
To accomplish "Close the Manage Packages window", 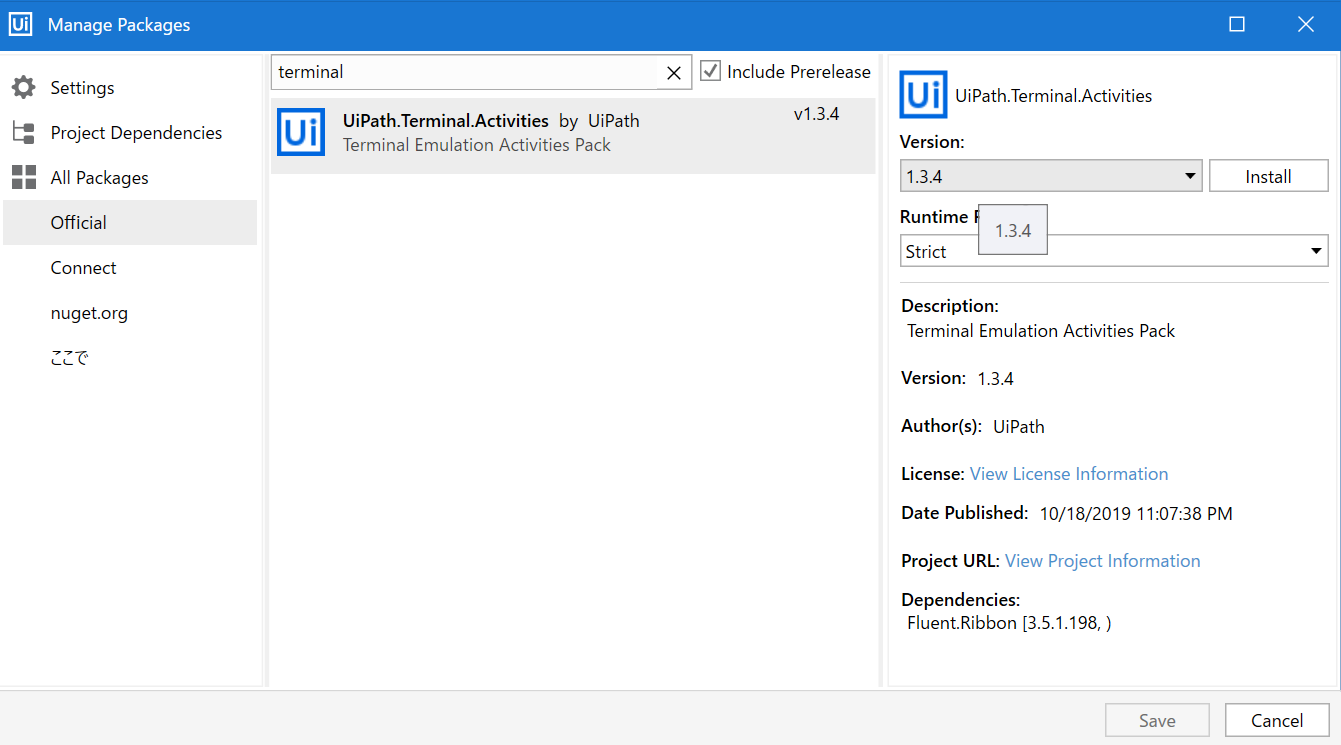I will [1305, 24].
